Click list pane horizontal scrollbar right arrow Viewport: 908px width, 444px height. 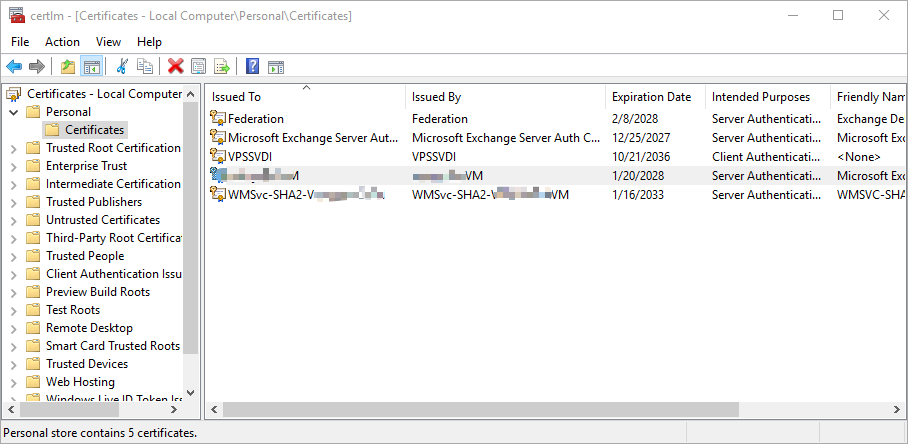pos(898,410)
